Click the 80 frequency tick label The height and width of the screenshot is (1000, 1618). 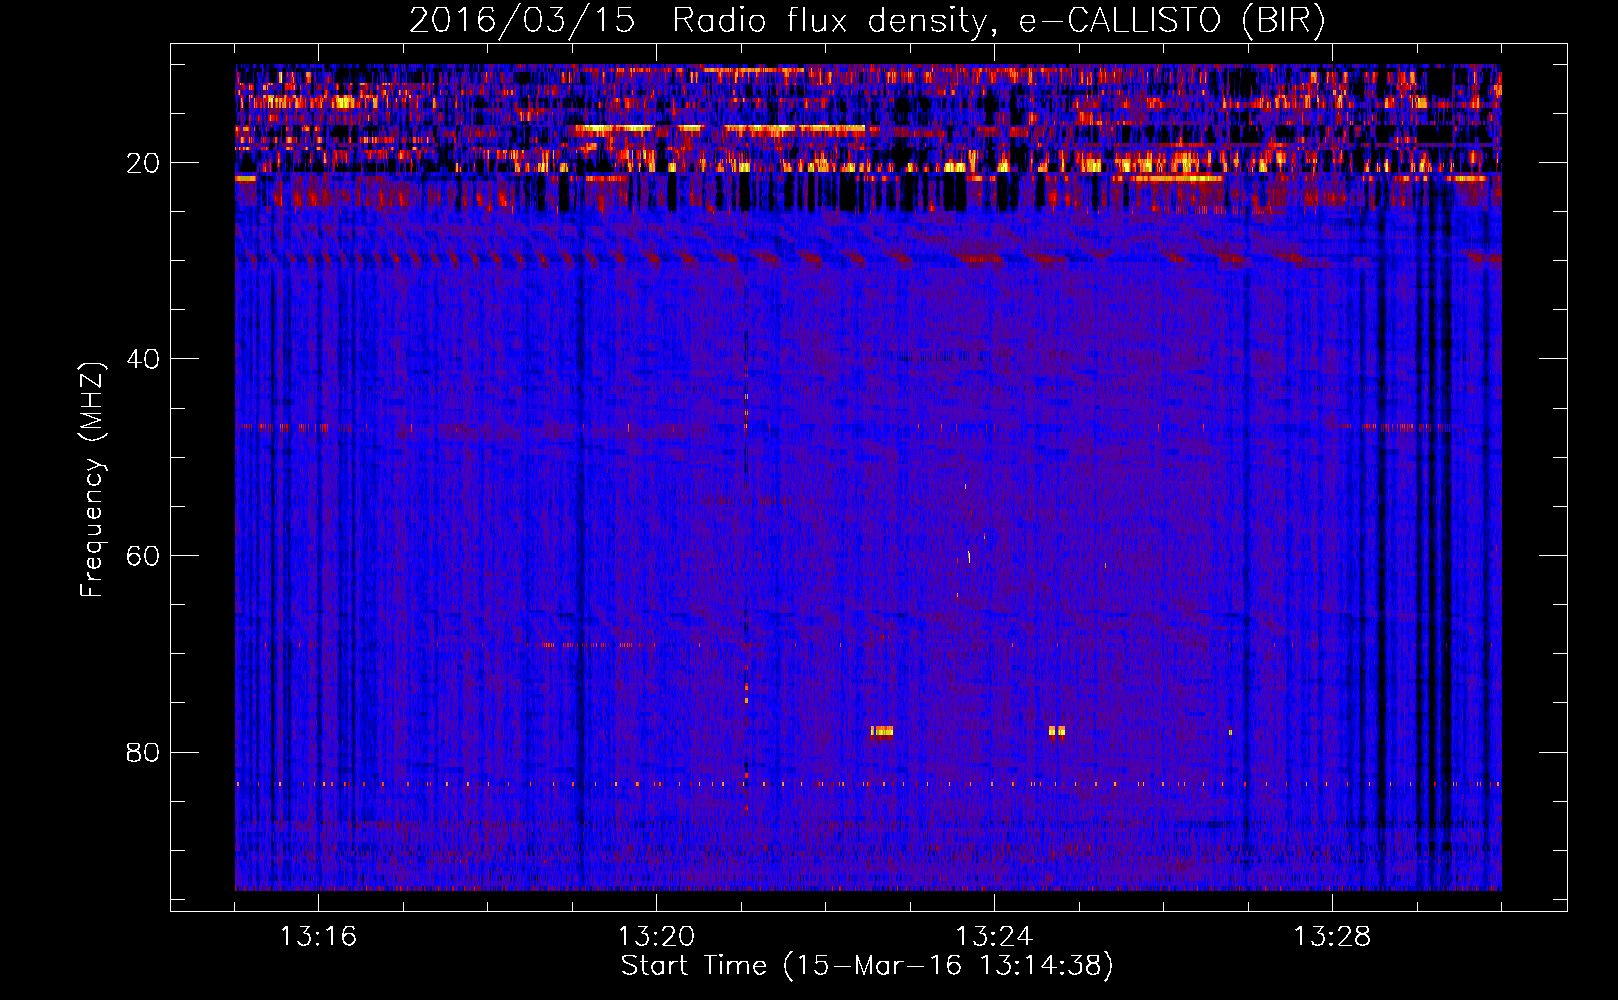click(143, 752)
